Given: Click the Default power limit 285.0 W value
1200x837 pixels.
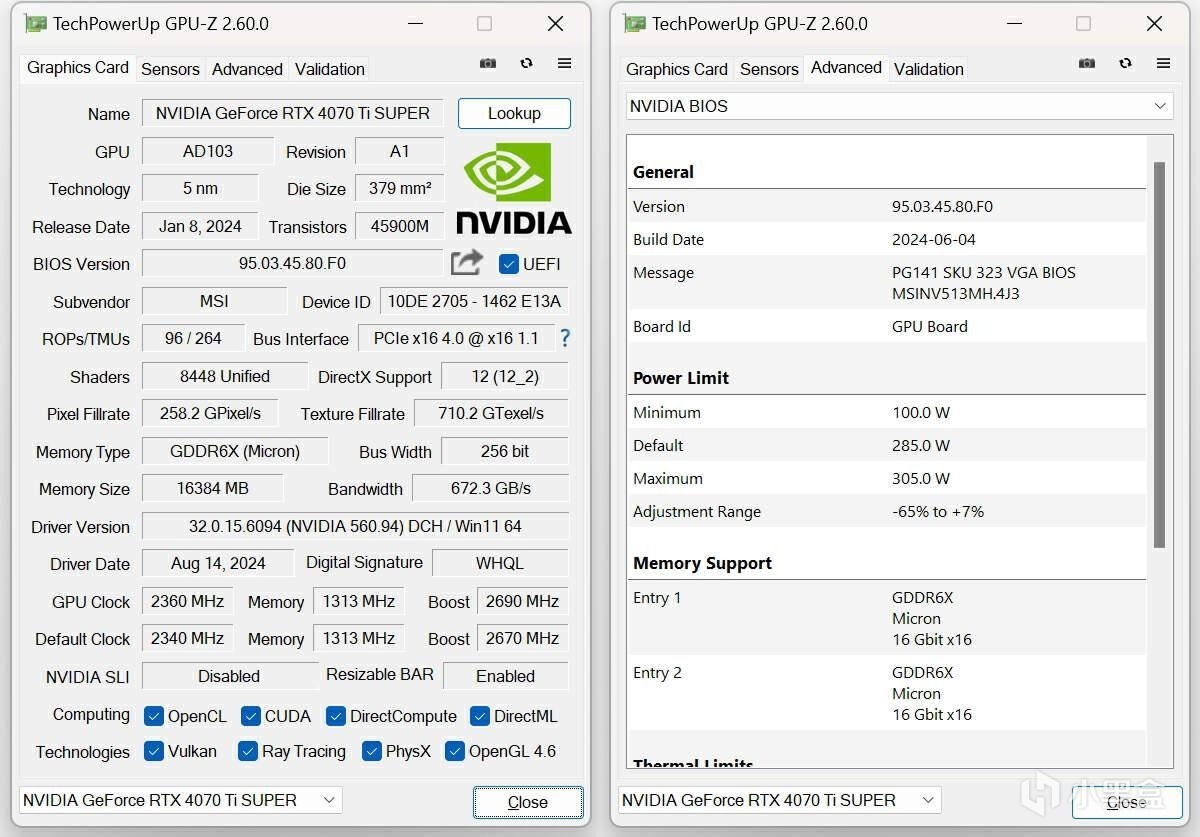Looking at the screenshot, I should click(921, 445).
